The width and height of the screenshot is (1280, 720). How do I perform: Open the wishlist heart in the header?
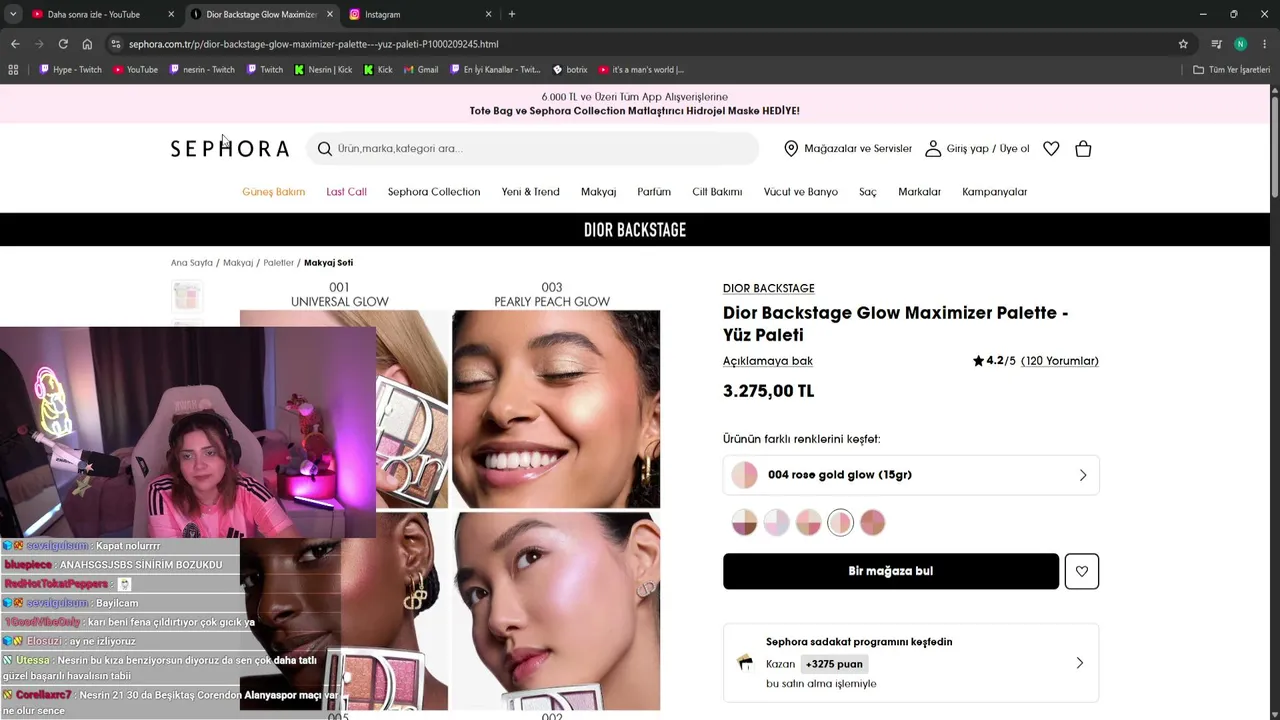click(x=1051, y=149)
